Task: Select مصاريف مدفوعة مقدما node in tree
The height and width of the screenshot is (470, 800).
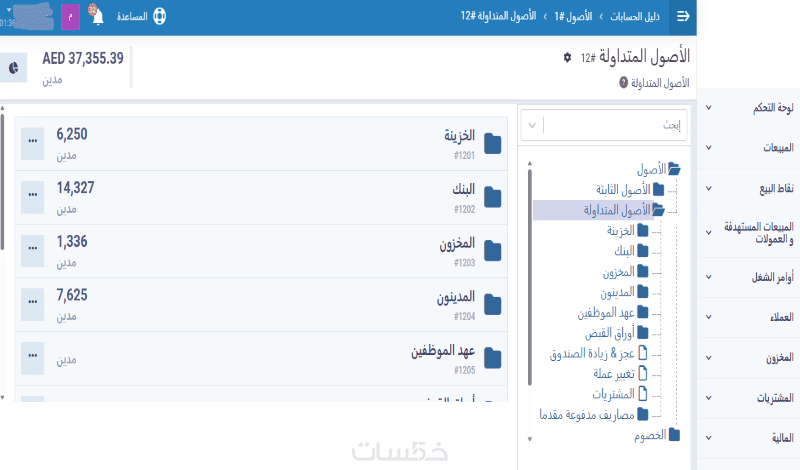Action: pyautogui.click(x=587, y=414)
